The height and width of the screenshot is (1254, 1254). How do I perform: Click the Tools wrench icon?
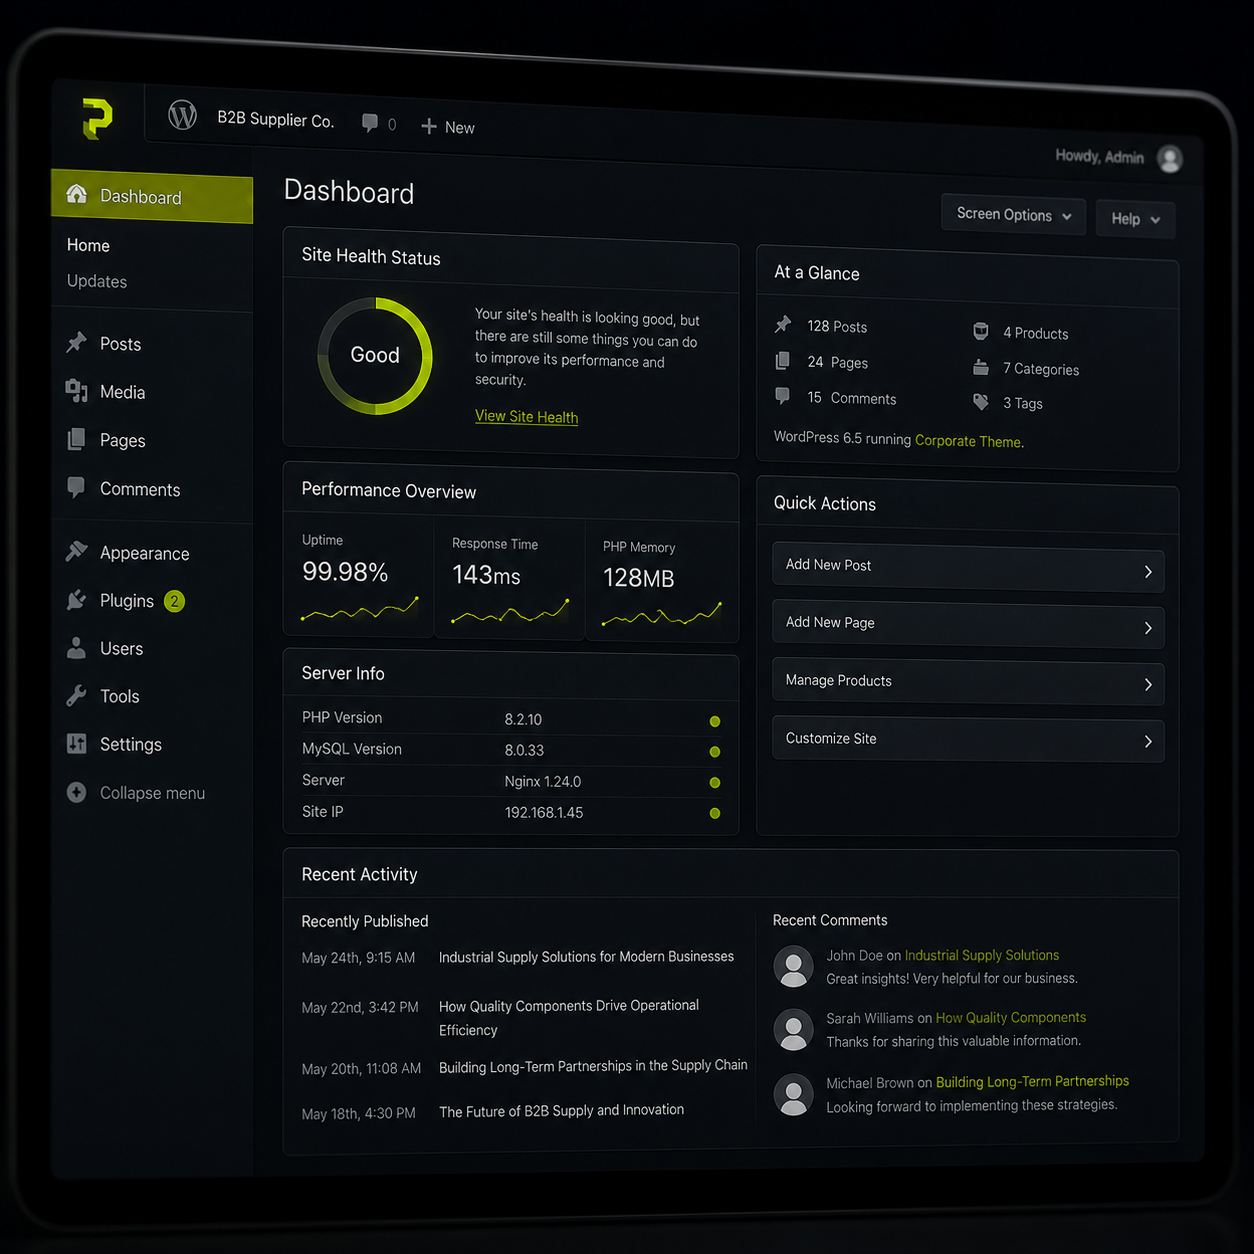[77, 695]
